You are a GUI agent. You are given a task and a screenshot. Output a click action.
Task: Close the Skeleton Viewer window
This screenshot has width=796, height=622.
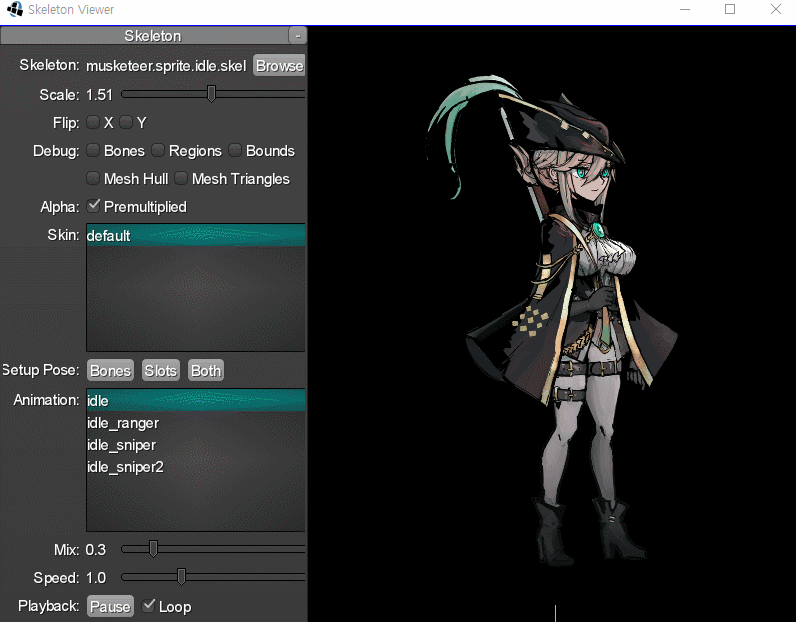(x=775, y=9)
